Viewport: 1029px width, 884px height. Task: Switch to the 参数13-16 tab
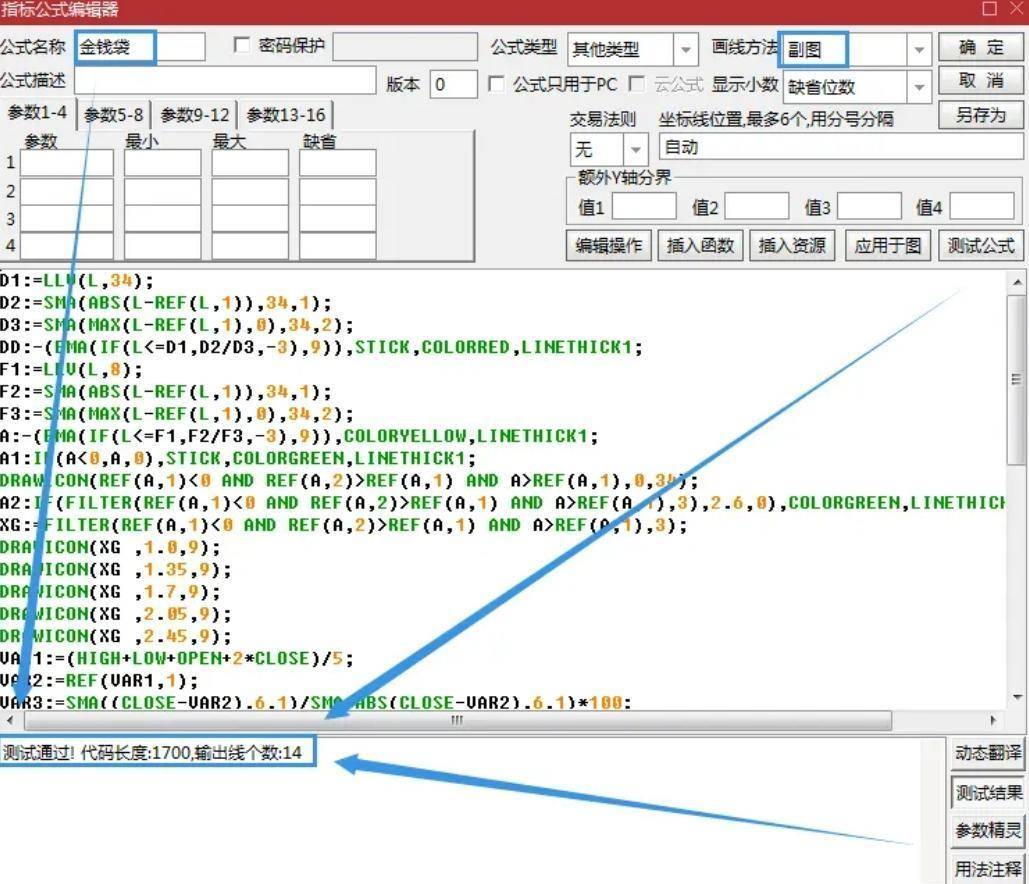(x=286, y=116)
